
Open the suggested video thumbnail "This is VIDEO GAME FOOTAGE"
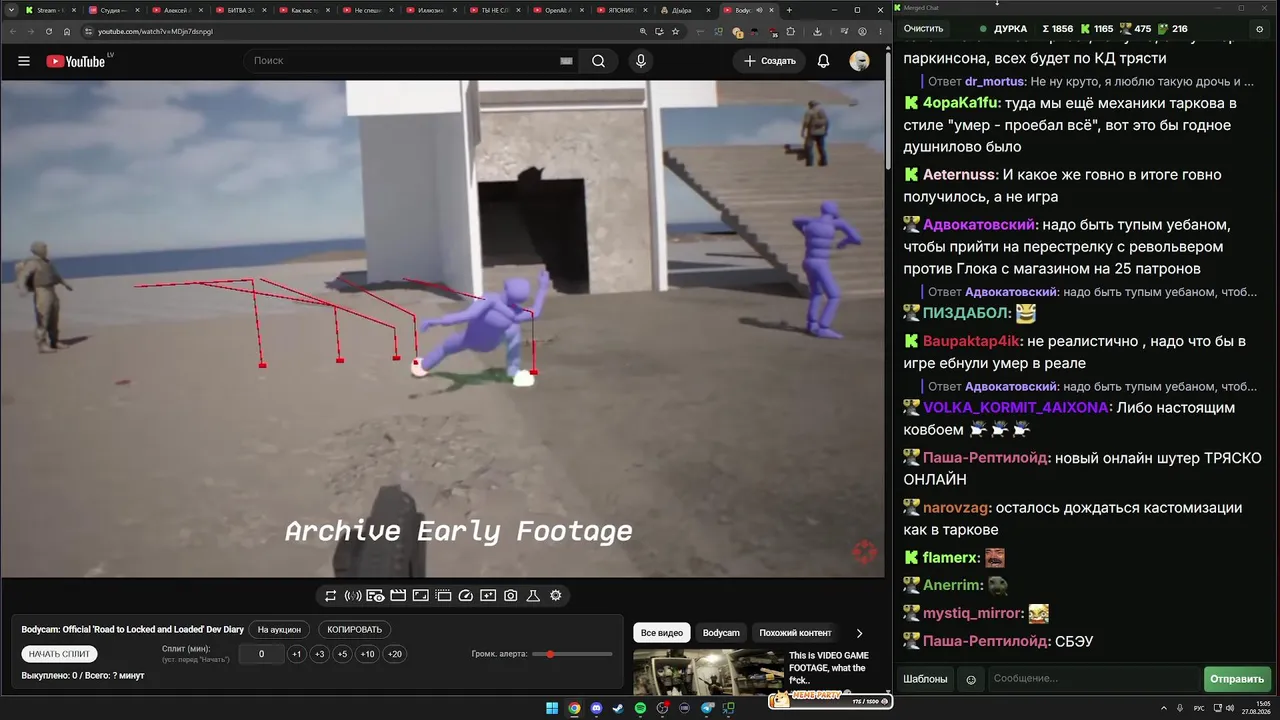[x=708, y=672]
